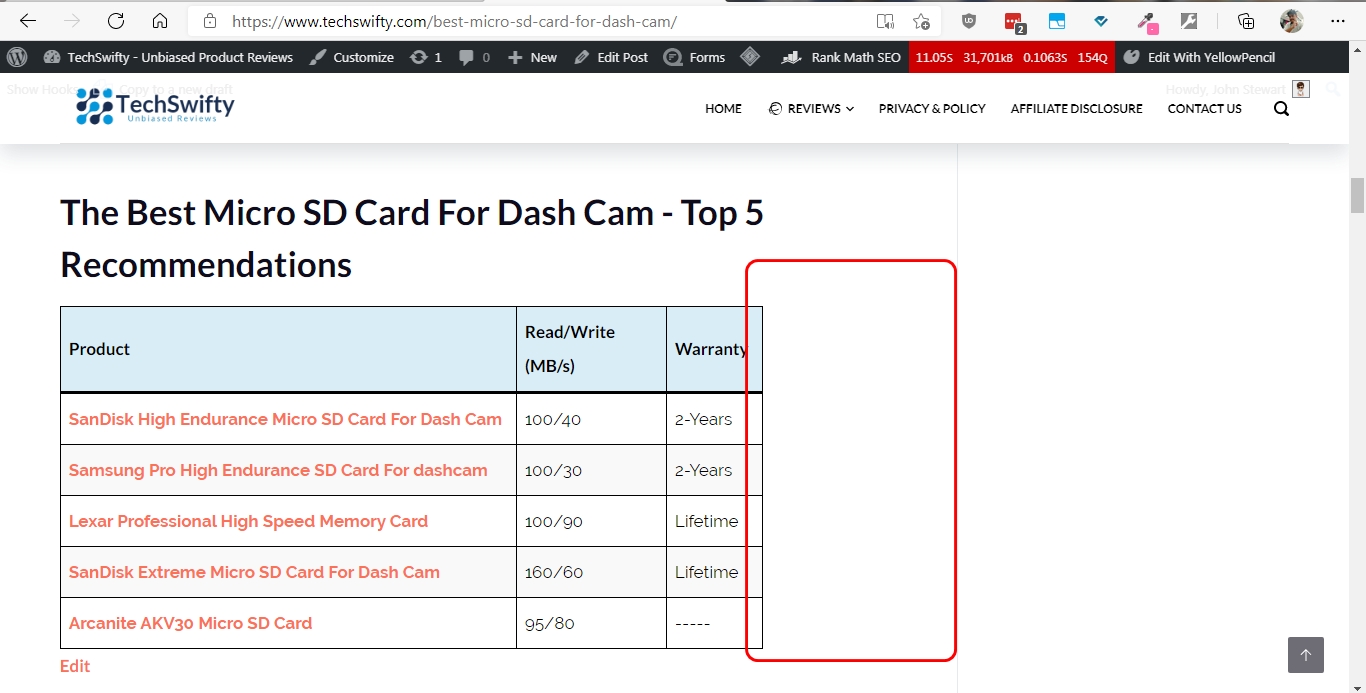Screen dimensions: 1366x693
Task: Open the blue window extension icon
Action: (1057, 21)
